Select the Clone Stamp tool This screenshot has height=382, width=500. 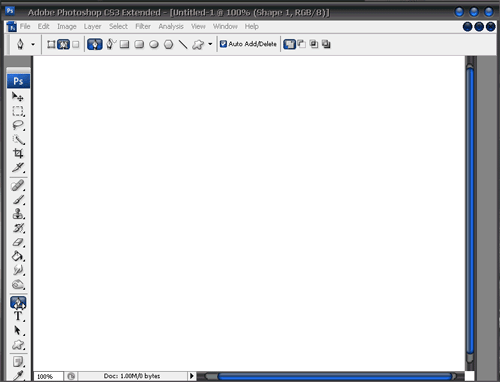point(18,214)
